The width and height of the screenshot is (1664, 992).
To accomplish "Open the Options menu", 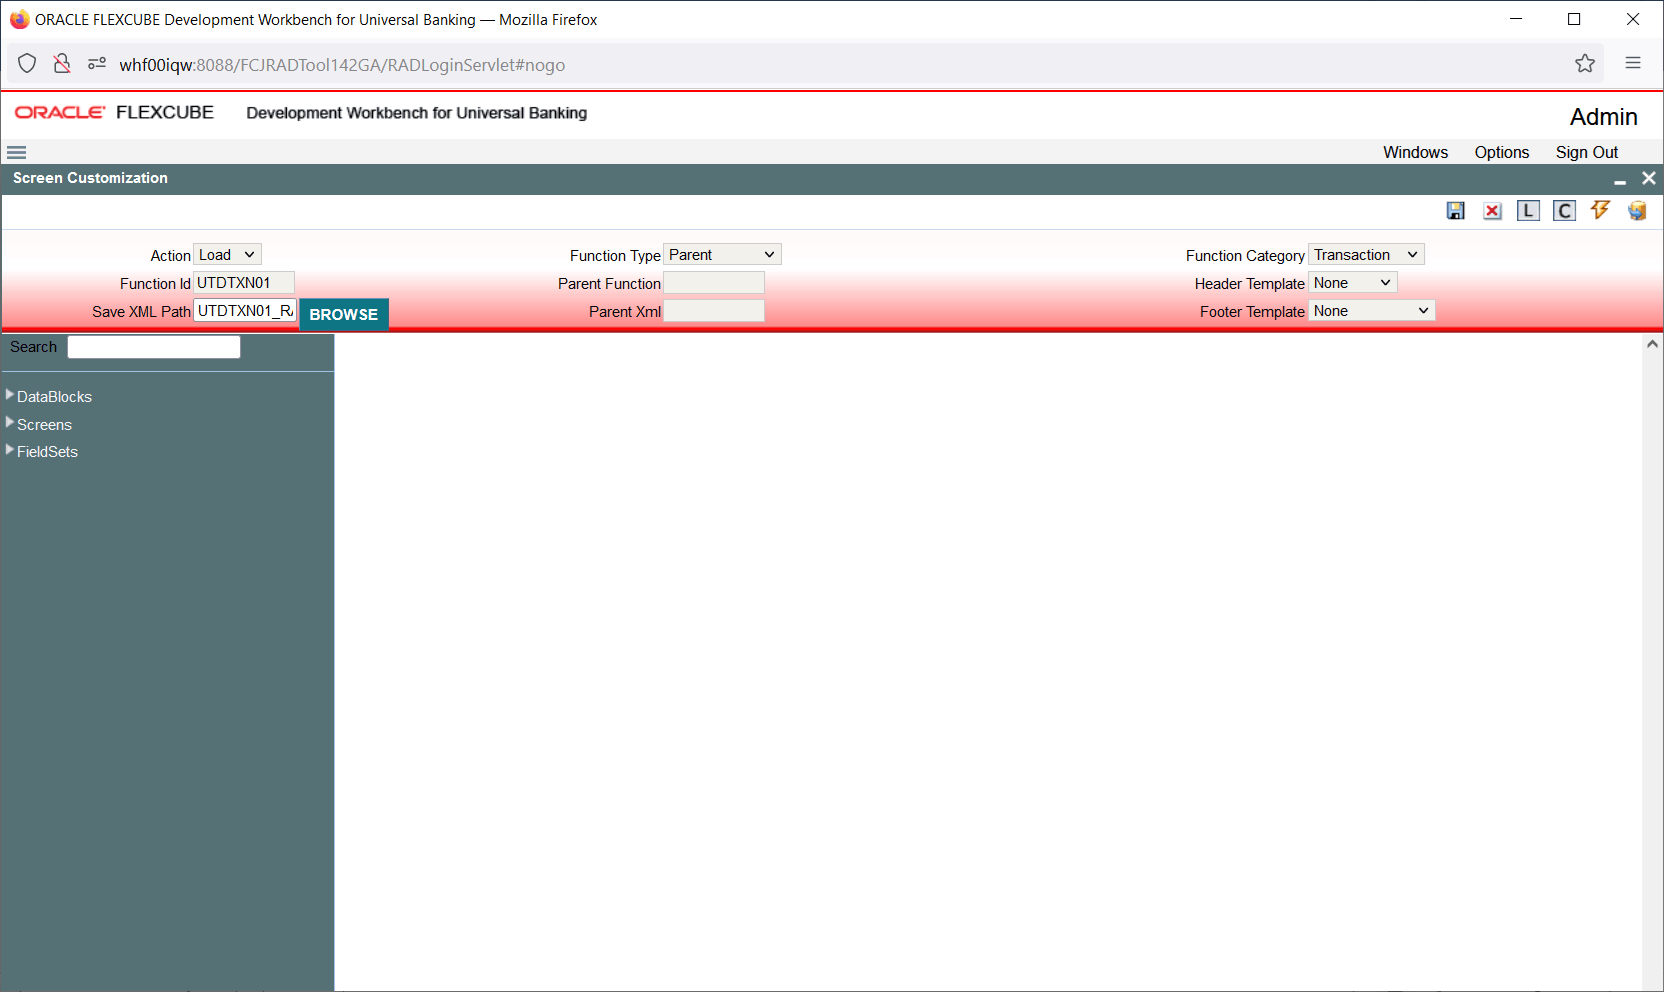I will pos(1501,152).
